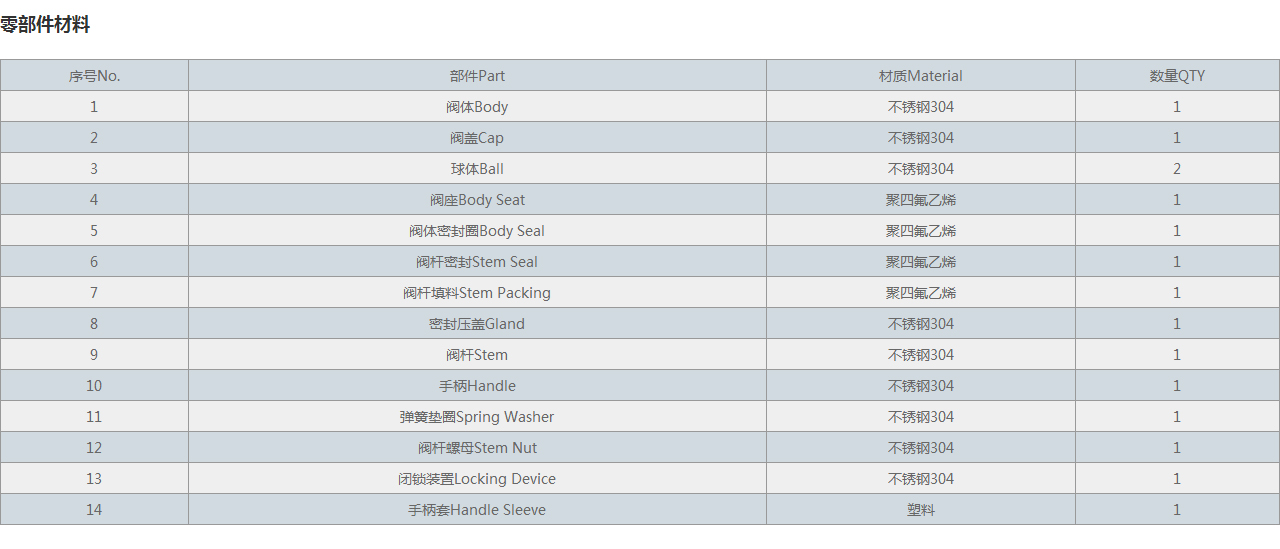Click the 密封压盖Gland cell
The height and width of the screenshot is (549, 1280).
477,324
